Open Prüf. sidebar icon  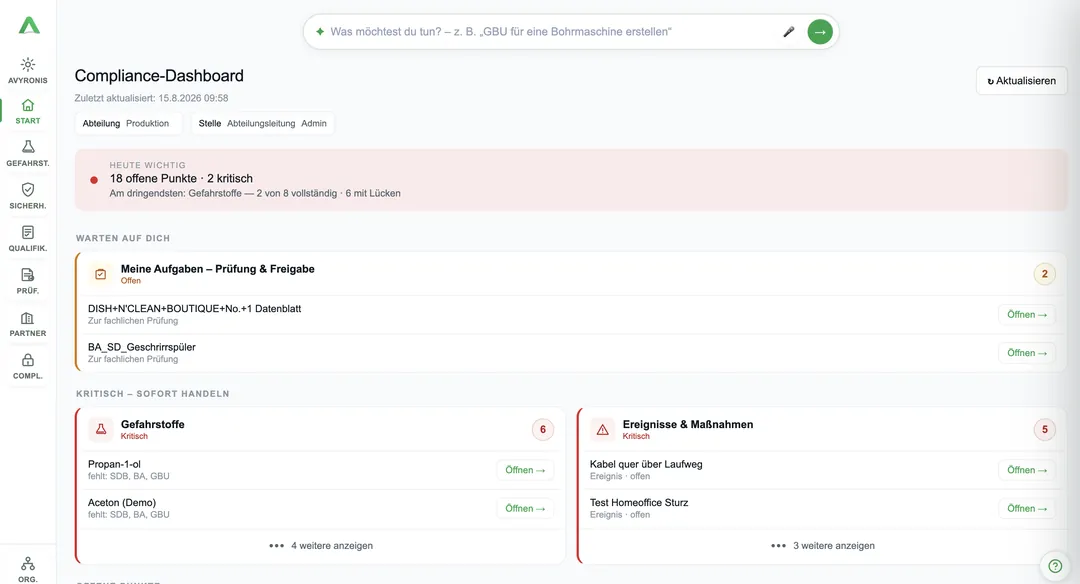pyautogui.click(x=28, y=275)
